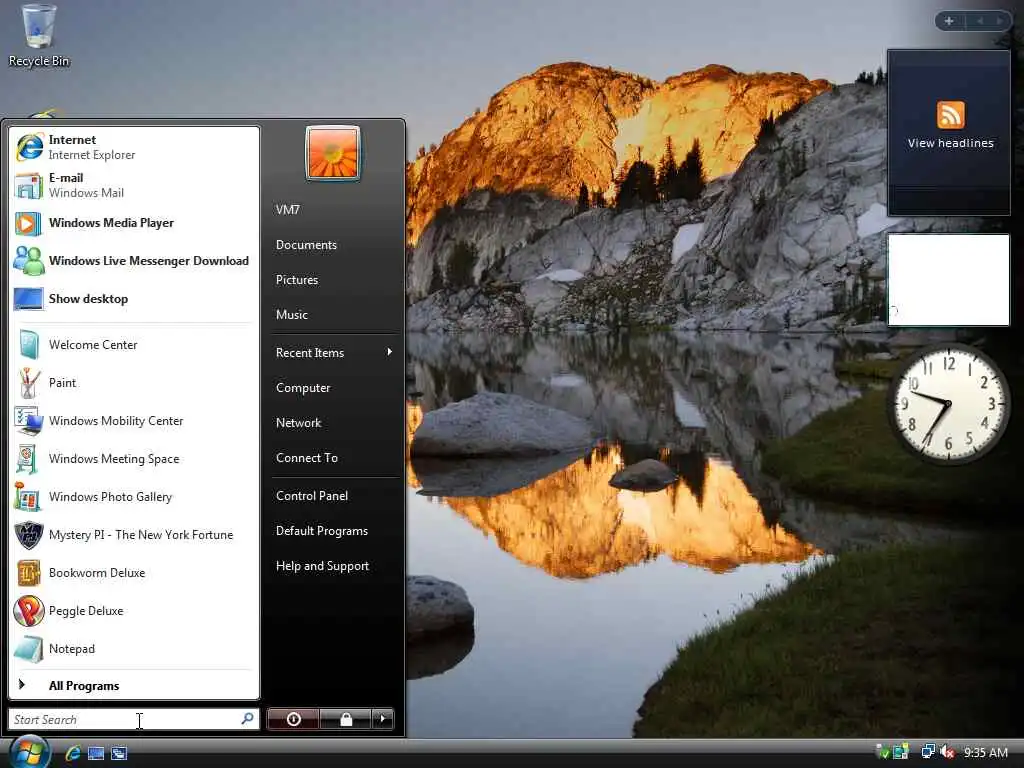Launch Internet Explorer from Quick Launch
Screen dimensions: 1024x768
[x=72, y=753]
